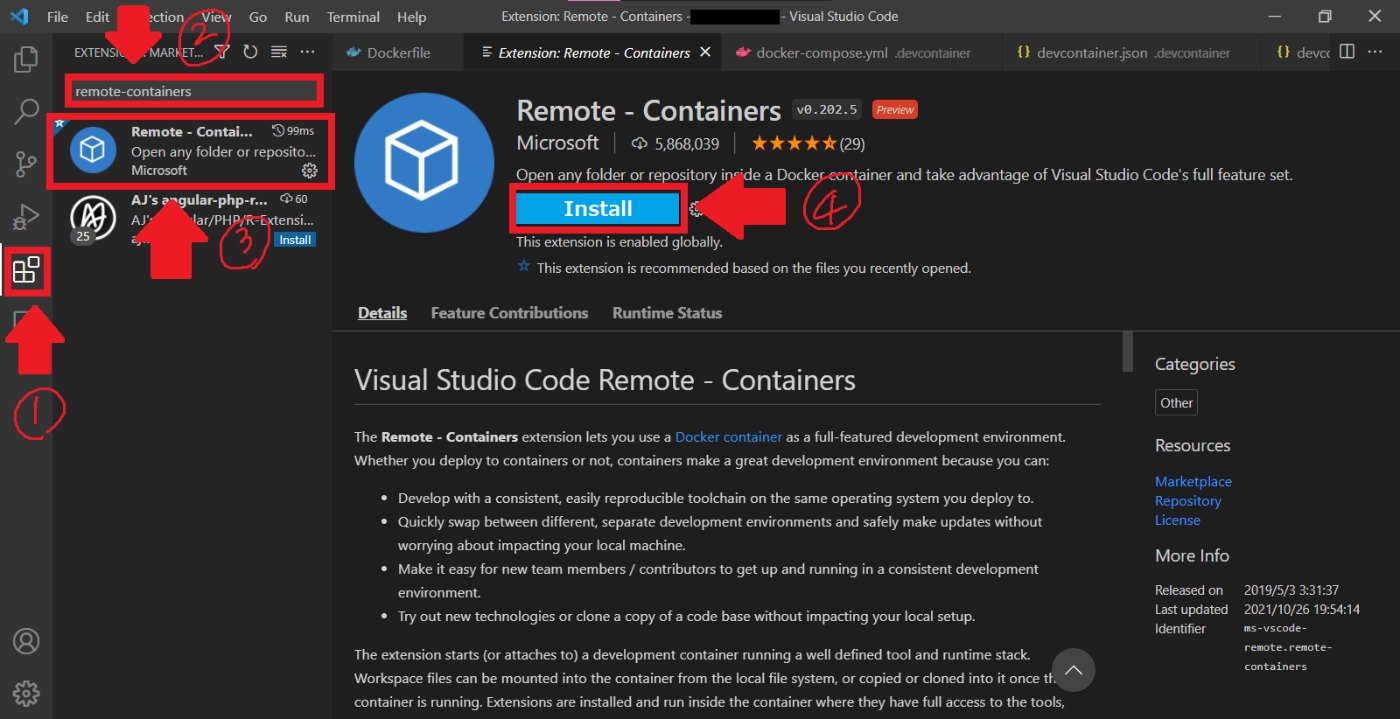Click 'This extension is enabled globally.' text
This screenshot has height=719, width=1400.
(619, 242)
